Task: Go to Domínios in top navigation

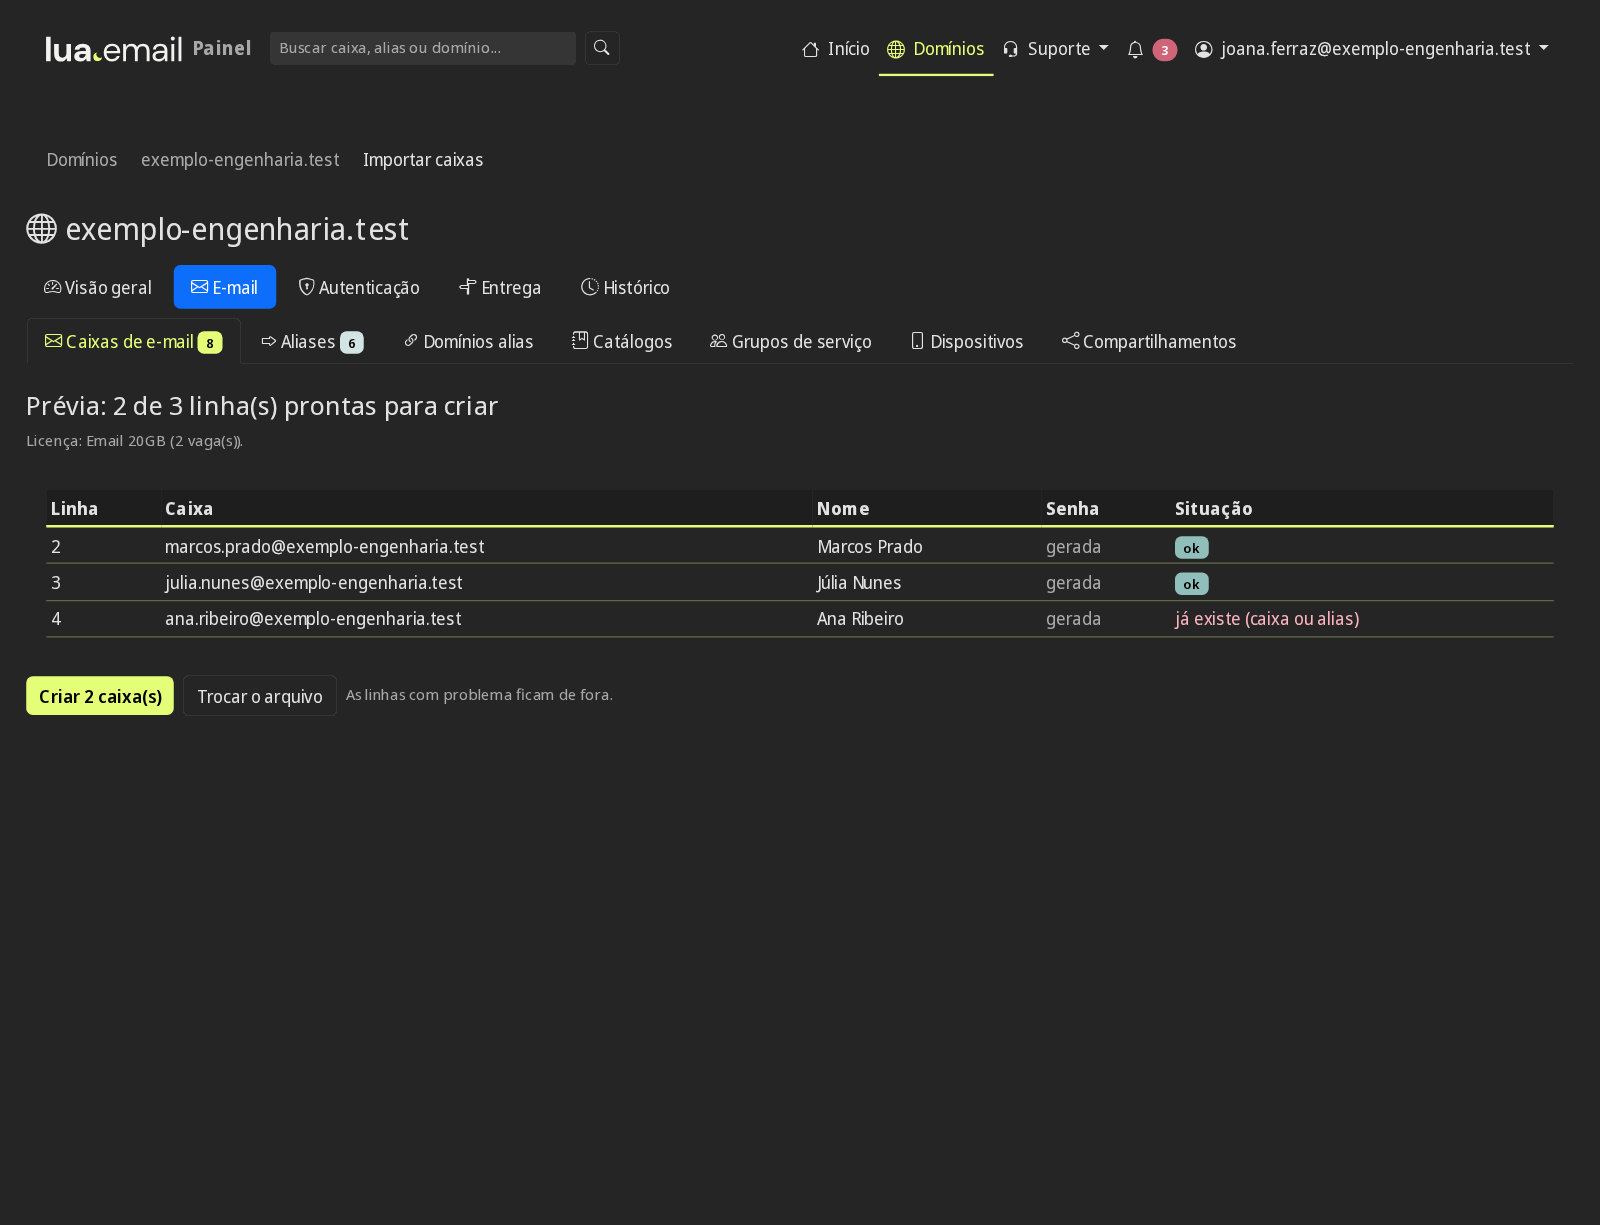Action: (x=936, y=49)
